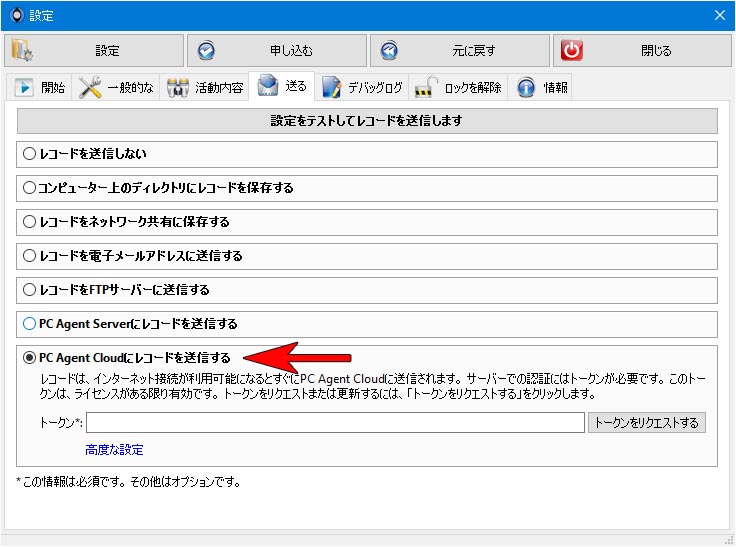The width and height of the screenshot is (736, 547).
Task: Select レコードを電子メールアドレスに送信する option
Action: click(29, 256)
